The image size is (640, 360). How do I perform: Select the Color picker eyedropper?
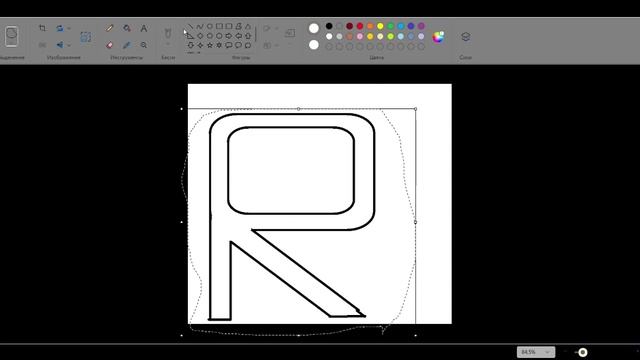127,45
